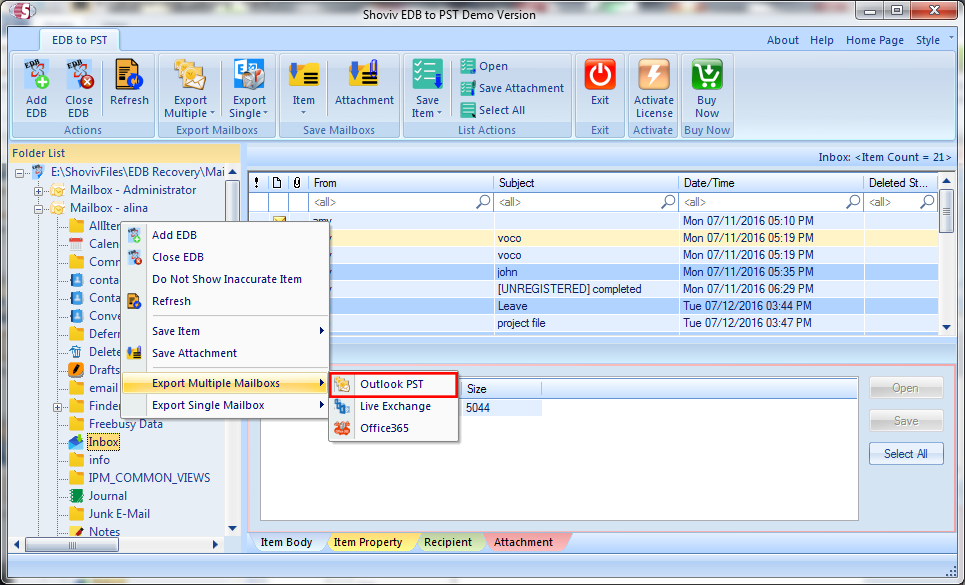The image size is (965, 585).
Task: Expand the Mailbox - Administrator tree node
Action: (39, 190)
